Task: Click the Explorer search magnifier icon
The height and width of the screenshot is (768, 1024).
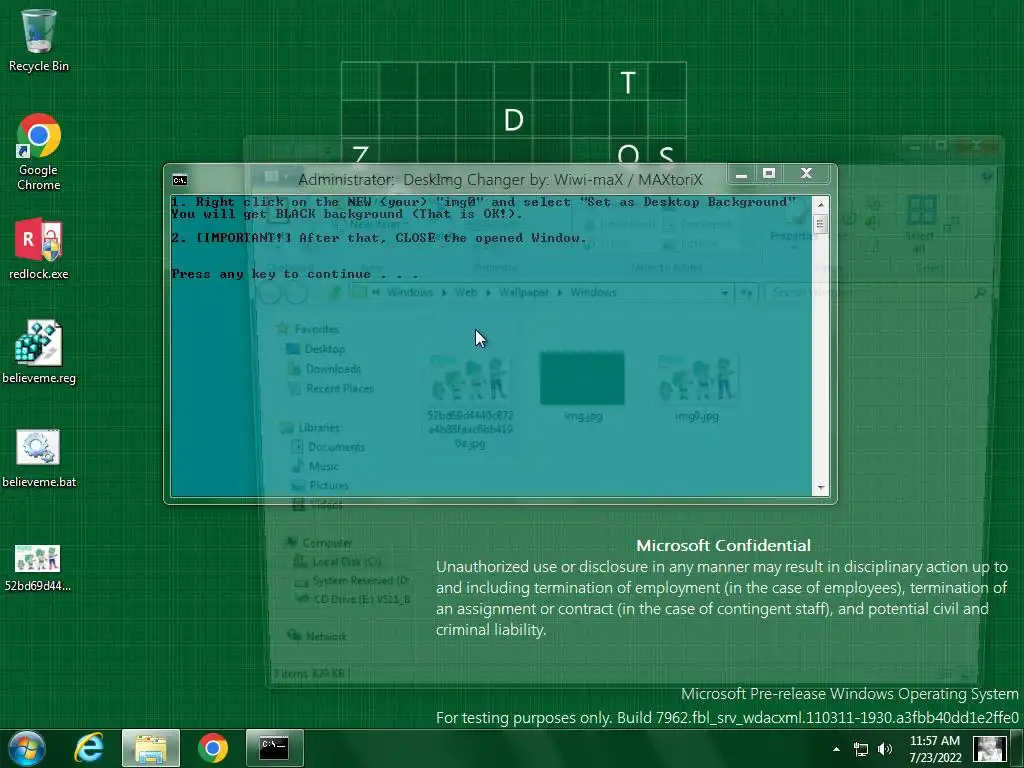Action: pyautogui.click(x=980, y=293)
